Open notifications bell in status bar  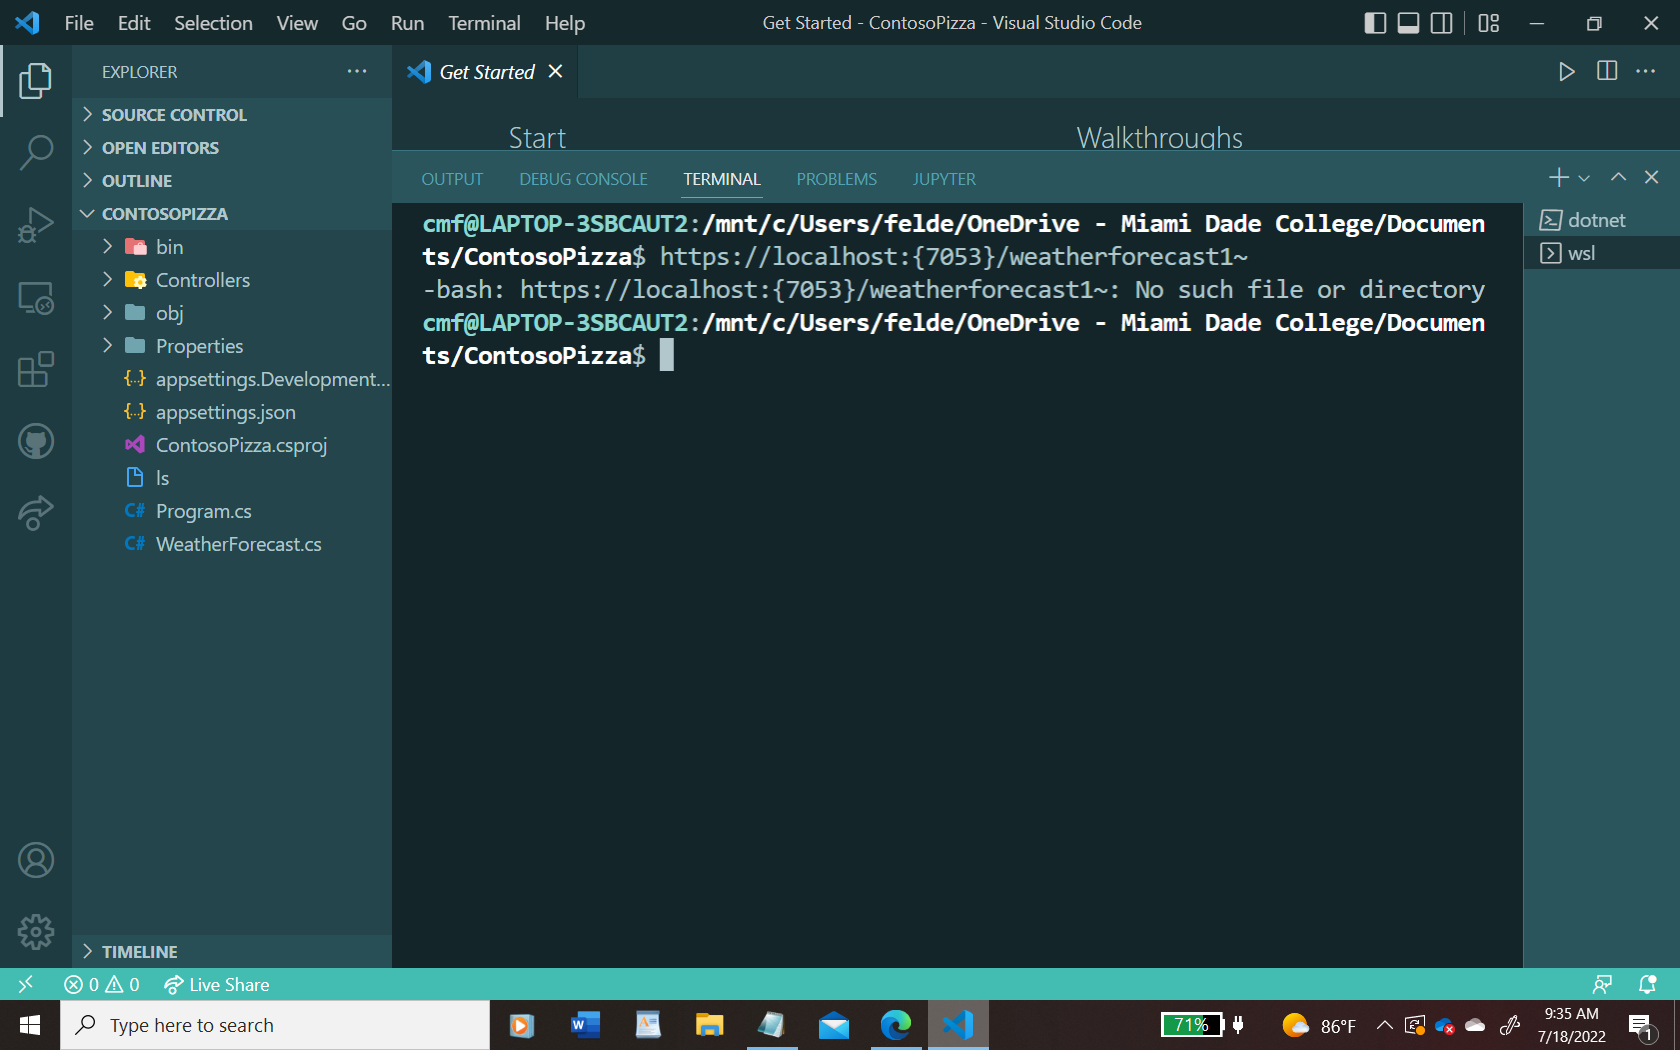1648,985
